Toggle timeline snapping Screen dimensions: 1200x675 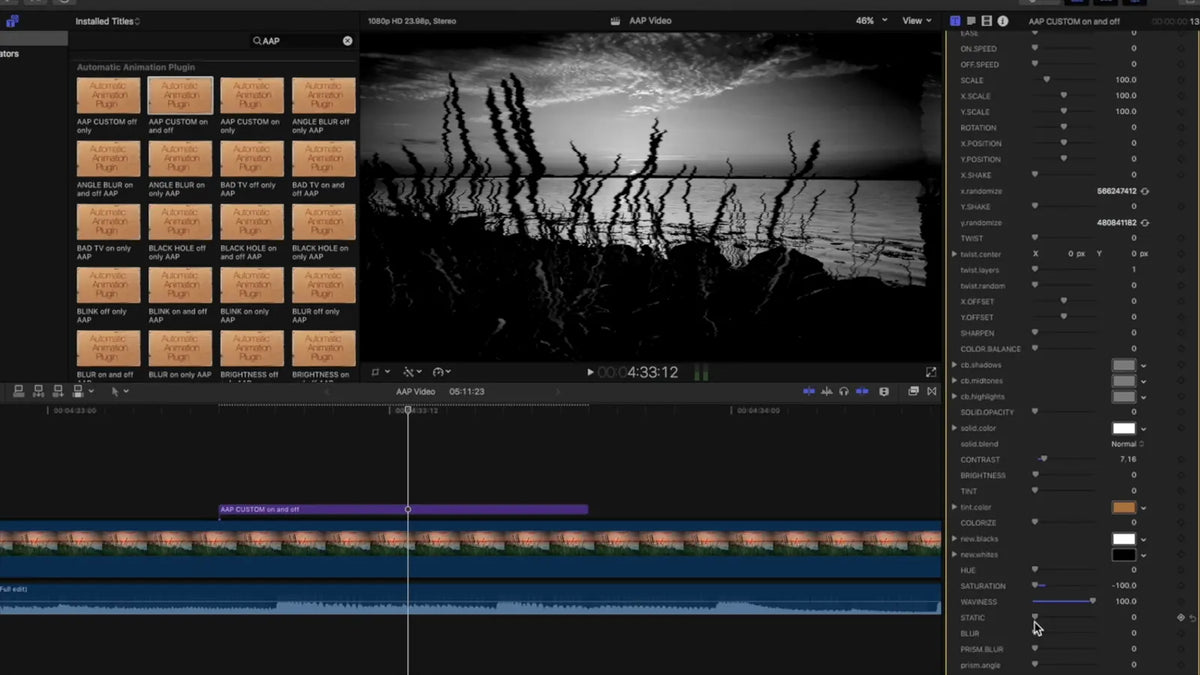(861, 391)
